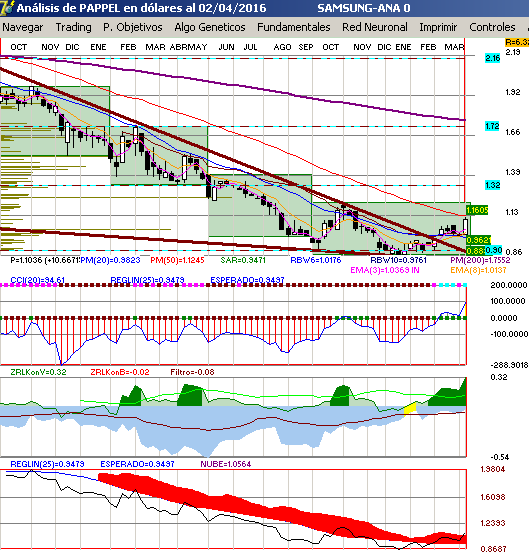Open the Navegar menu
This screenshot has width=529, height=552.
[x=23, y=27]
